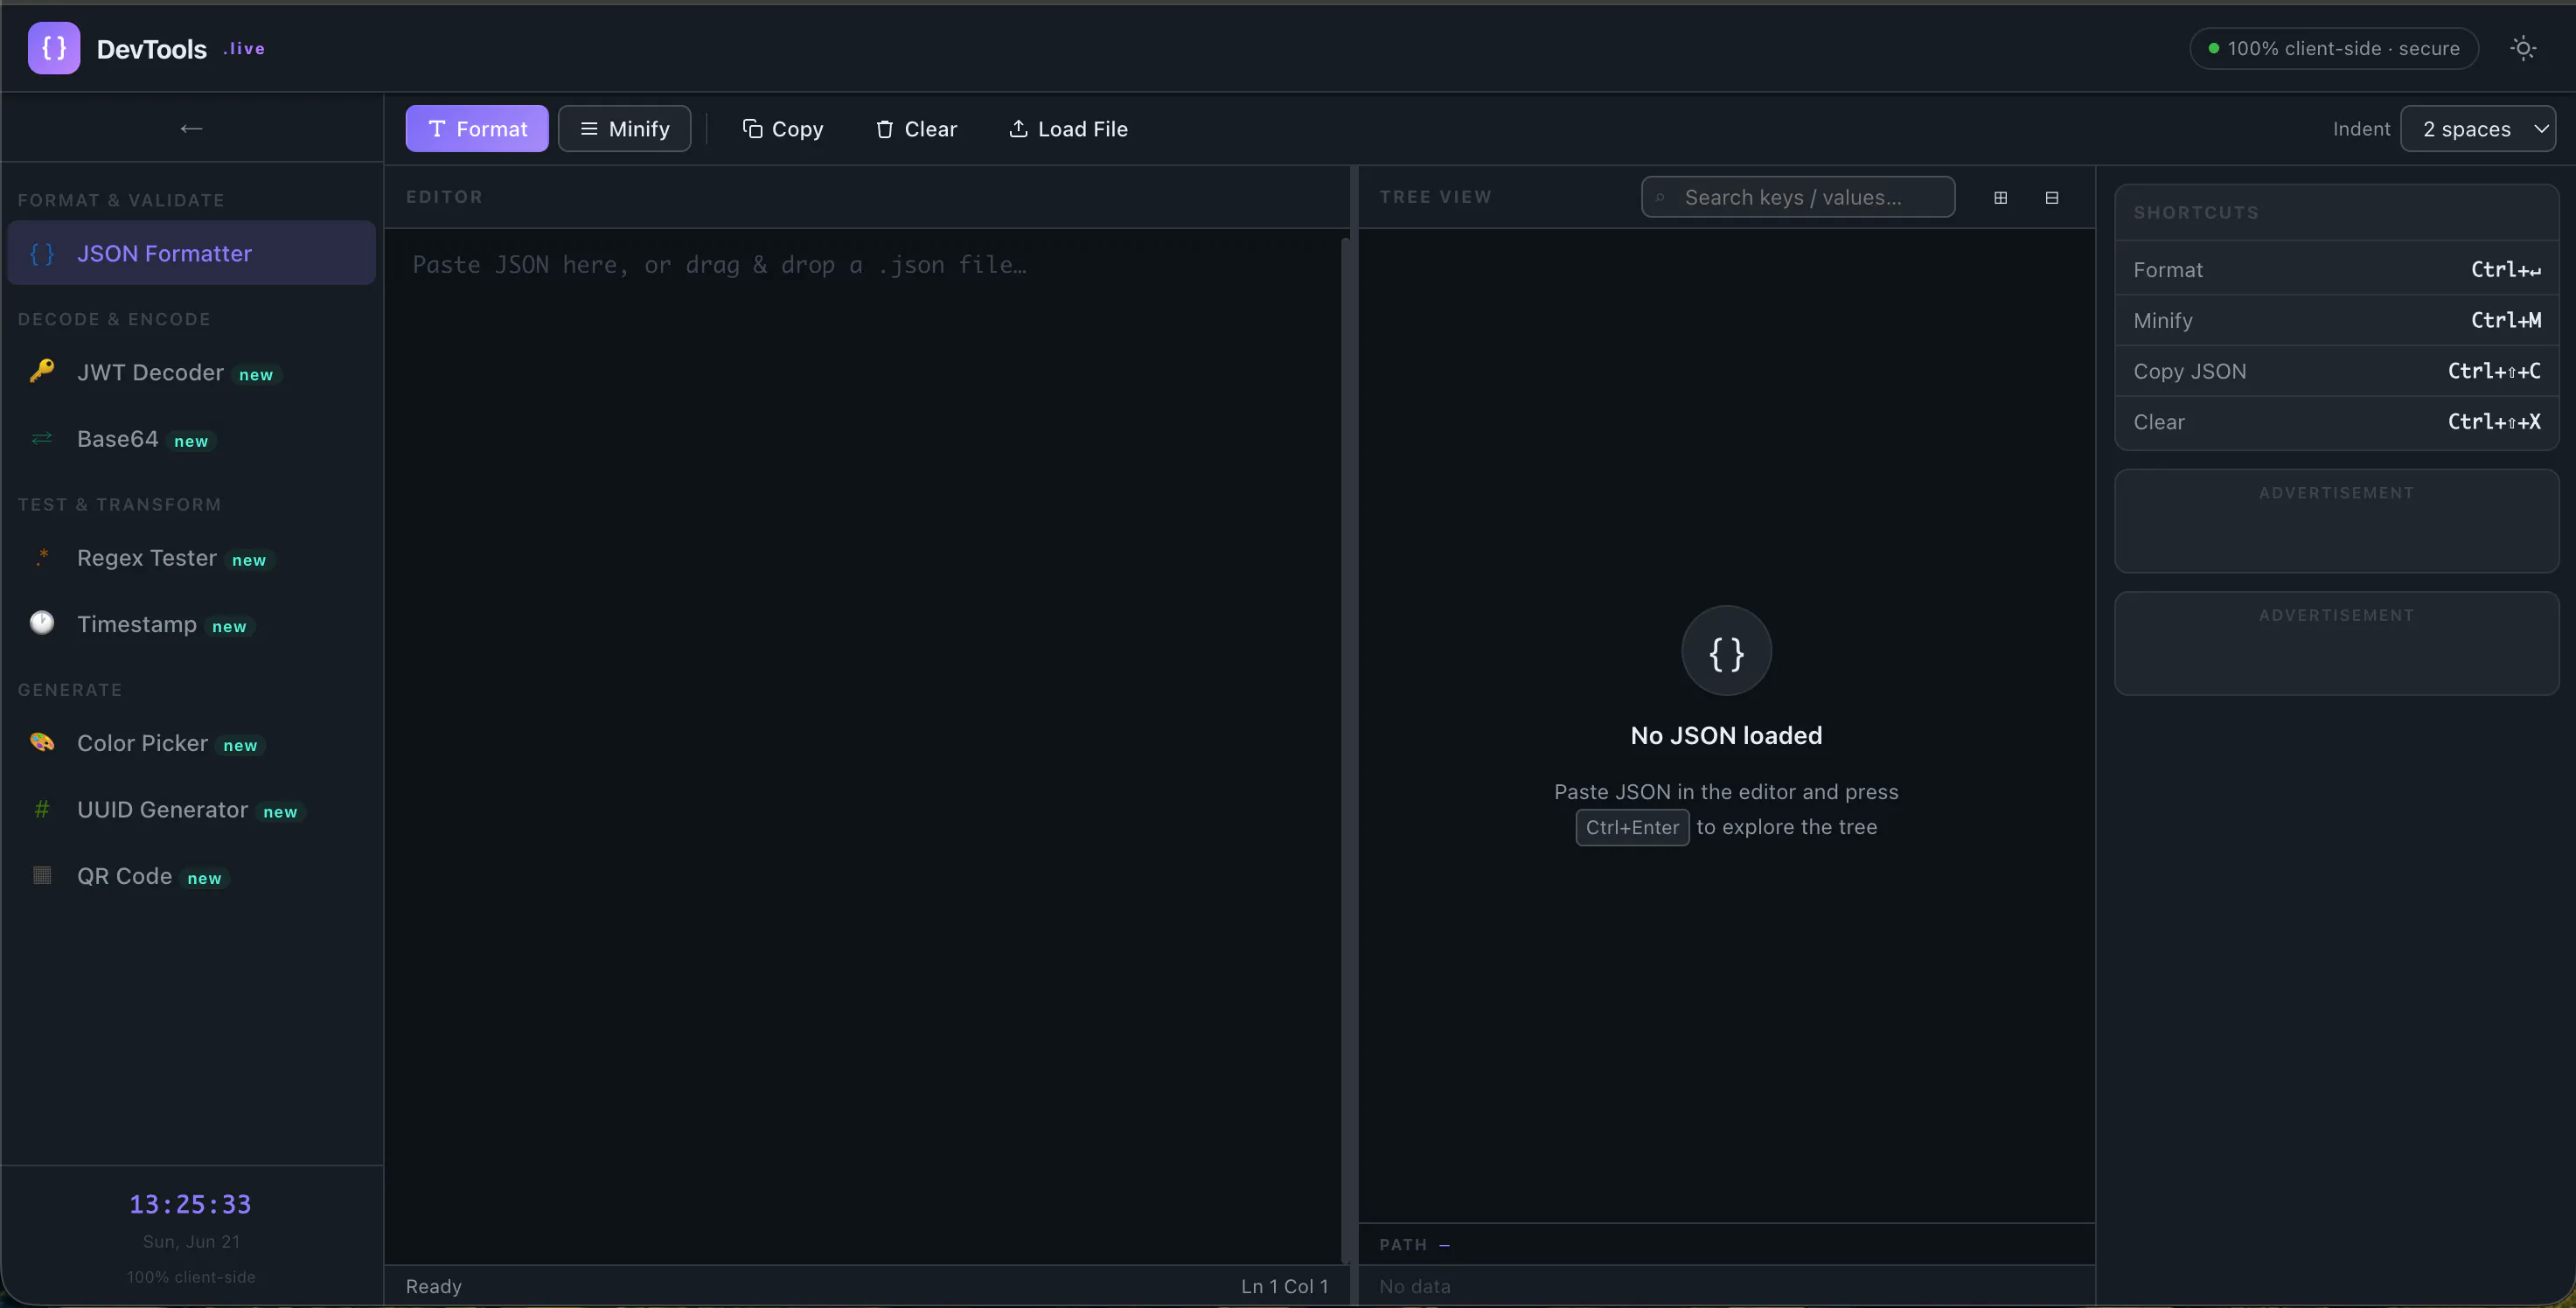Open the Base64 tool
This screenshot has height=1308, width=2576.
click(191, 439)
